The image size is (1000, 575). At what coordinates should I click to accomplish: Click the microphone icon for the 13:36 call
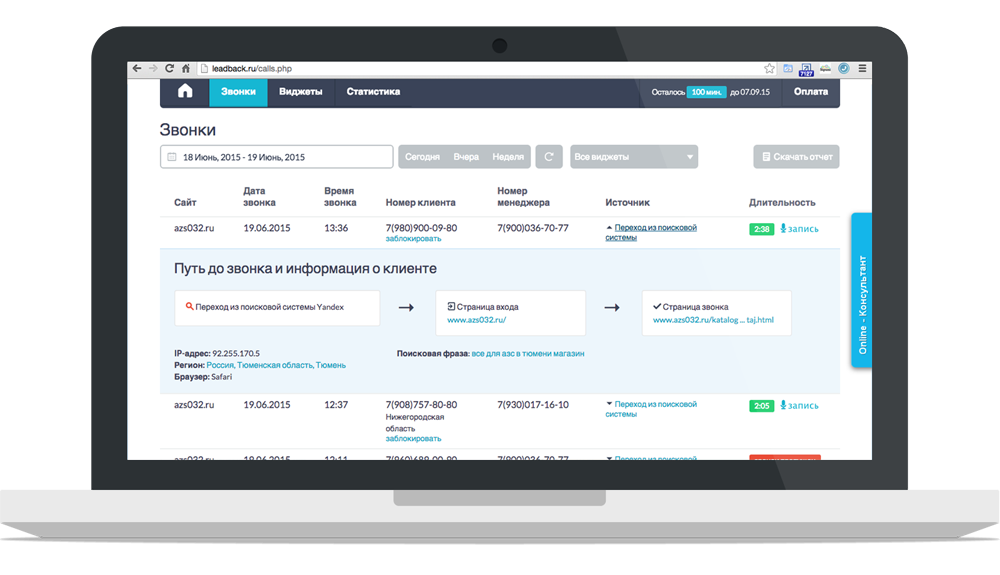pyautogui.click(x=783, y=228)
